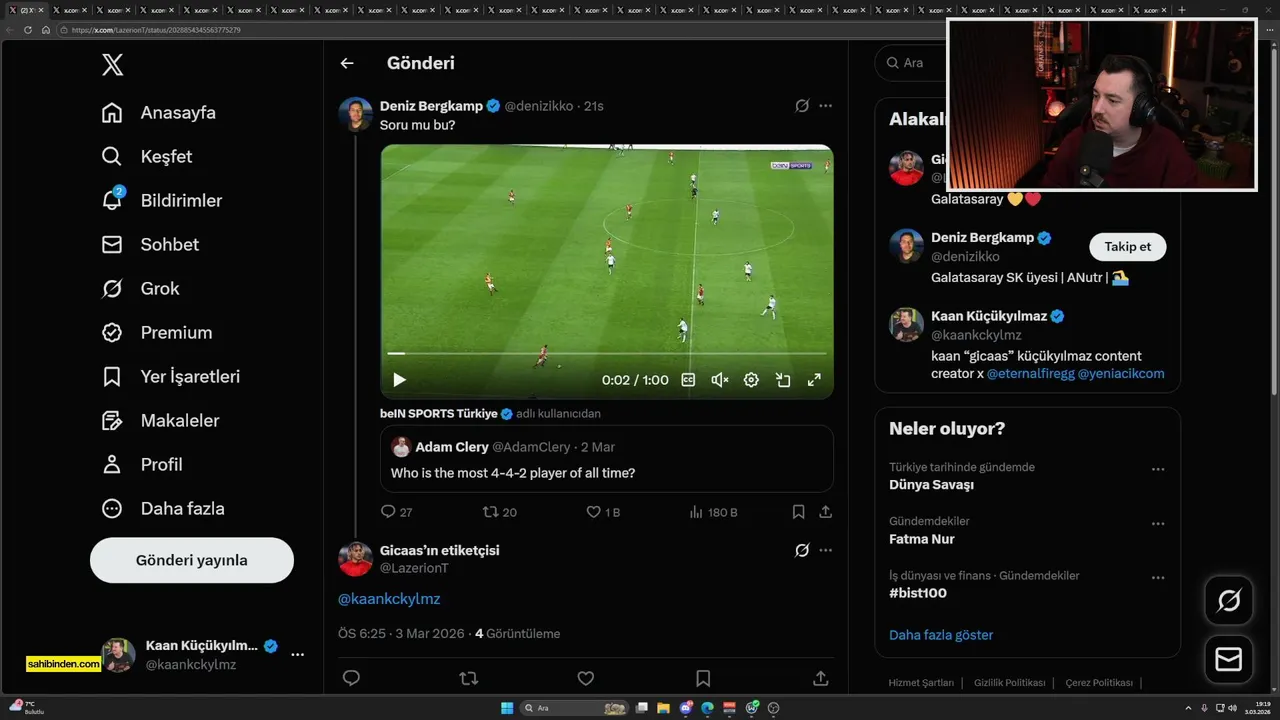Open #bist100 trend options

coord(1158,577)
